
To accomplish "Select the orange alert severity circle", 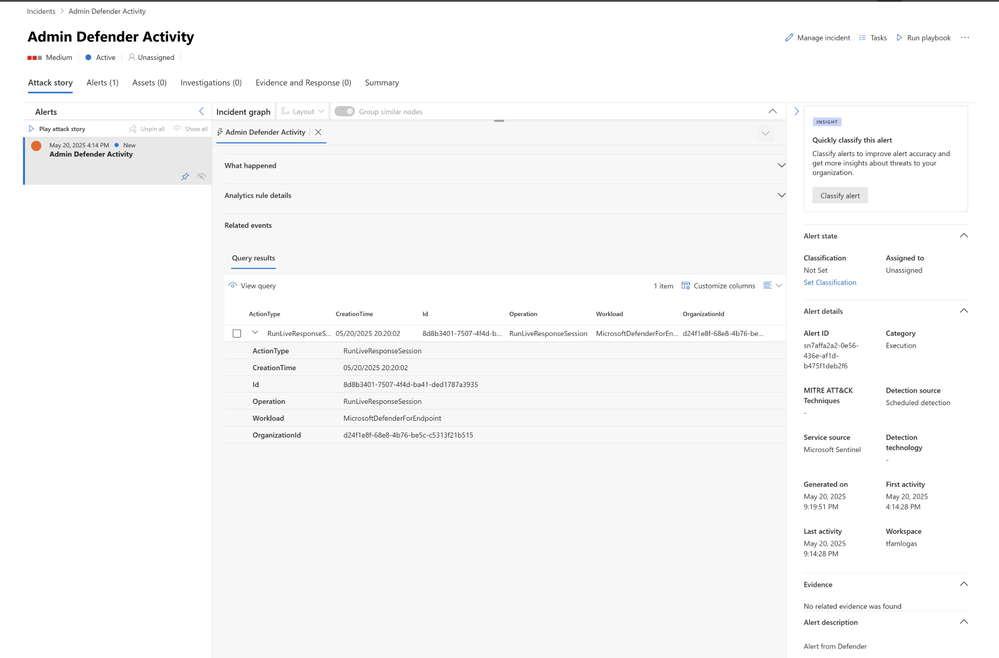I will [x=36, y=146].
